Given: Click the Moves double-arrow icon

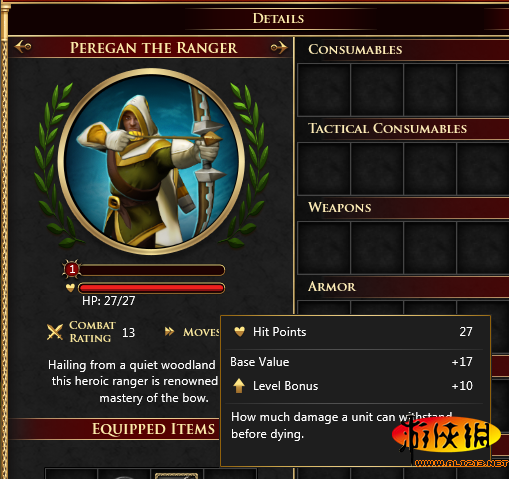Looking at the screenshot, I should coord(169,331).
